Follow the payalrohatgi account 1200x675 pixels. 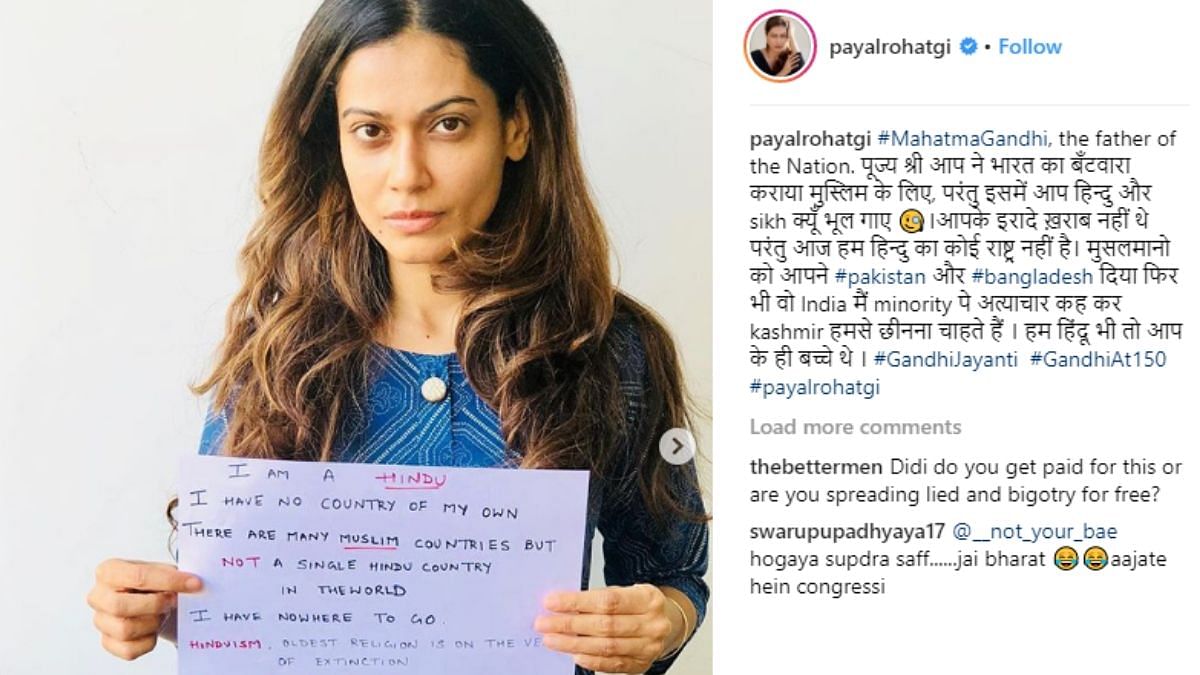[1030, 47]
